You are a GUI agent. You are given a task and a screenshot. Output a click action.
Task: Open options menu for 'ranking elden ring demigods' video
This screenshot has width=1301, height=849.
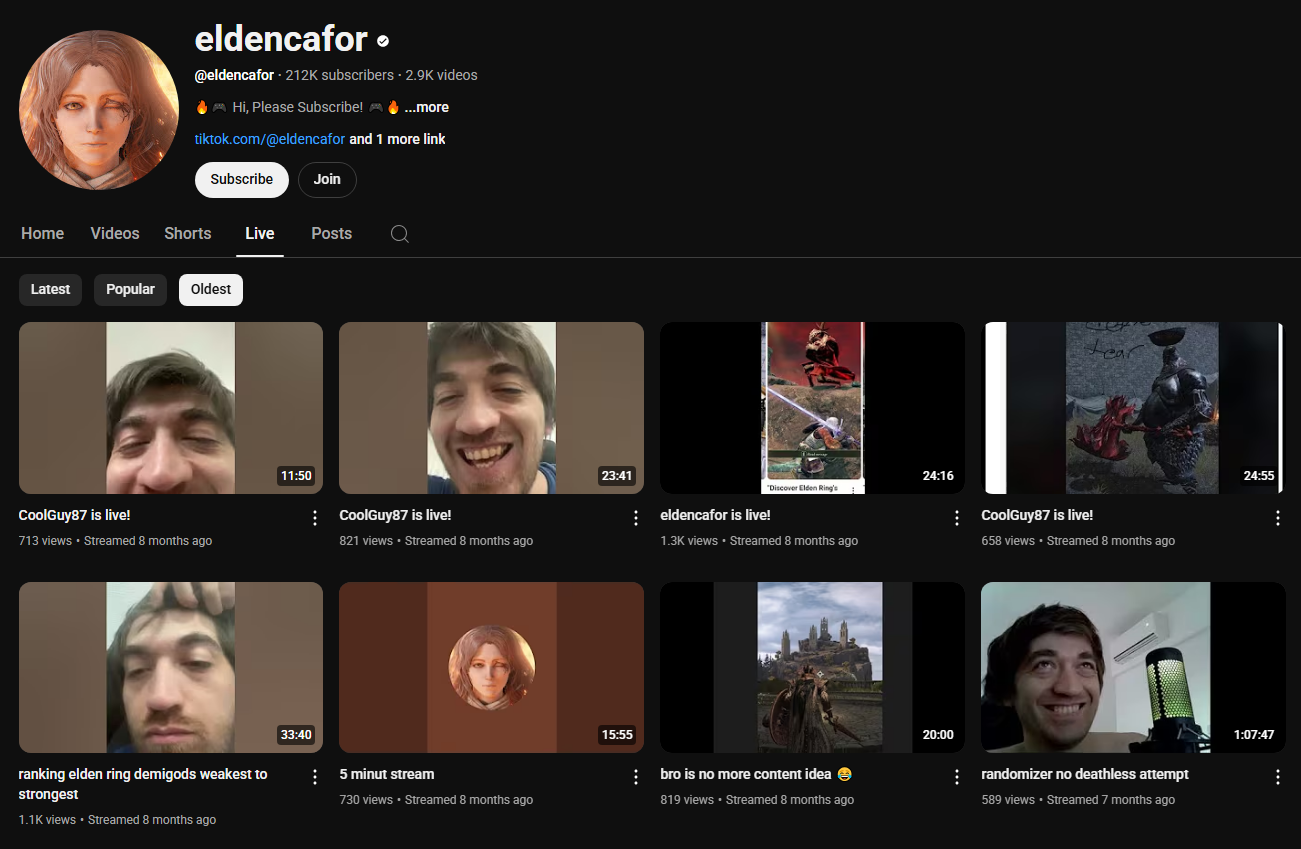[x=315, y=777]
